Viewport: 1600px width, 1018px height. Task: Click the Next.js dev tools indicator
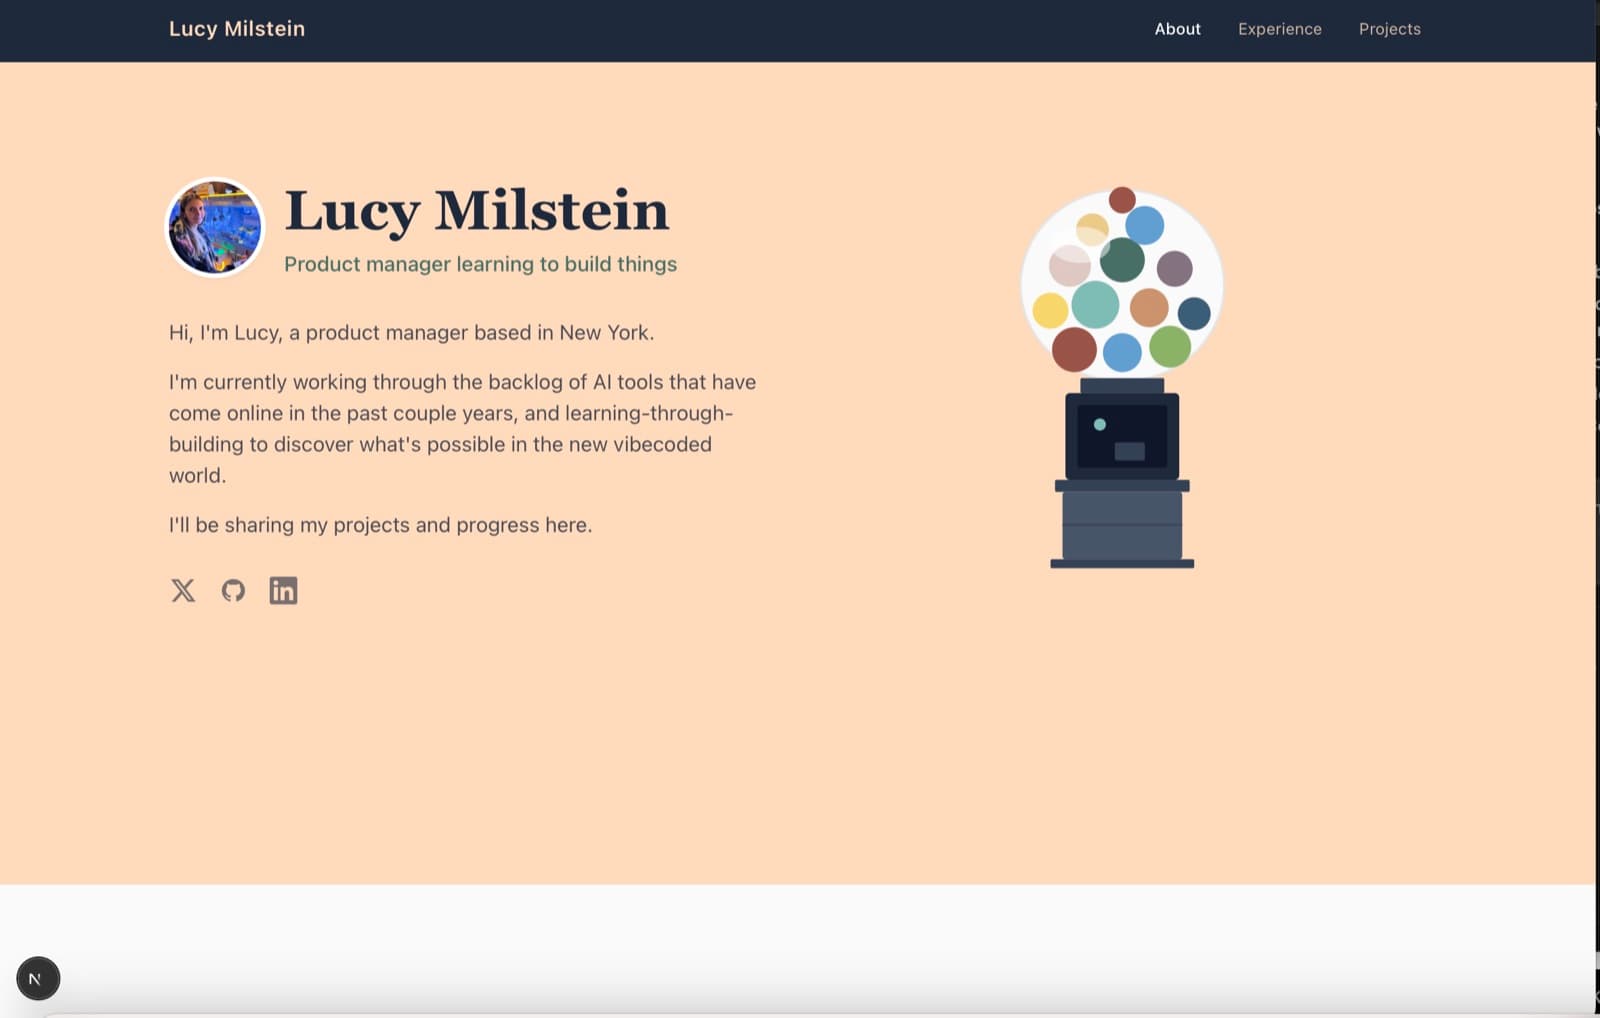[38, 978]
